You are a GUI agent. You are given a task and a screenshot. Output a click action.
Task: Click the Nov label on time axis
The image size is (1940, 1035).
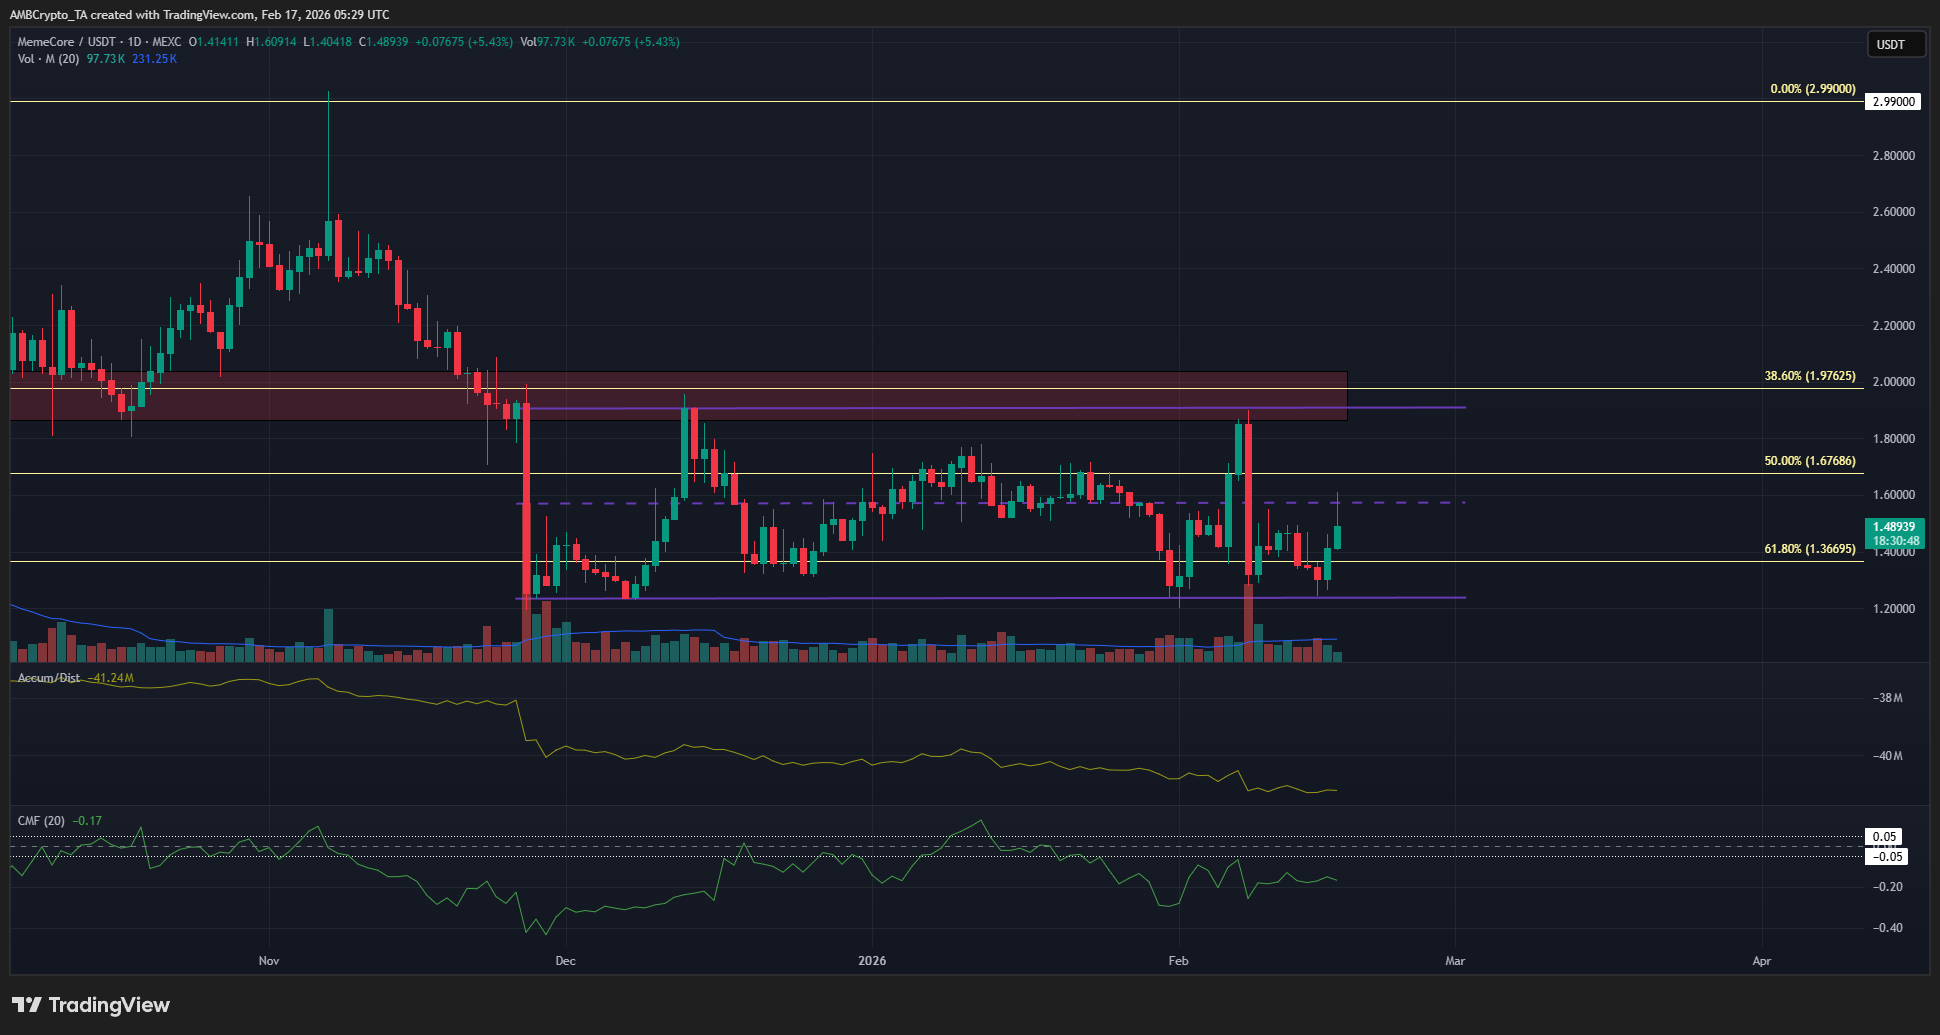(x=269, y=961)
